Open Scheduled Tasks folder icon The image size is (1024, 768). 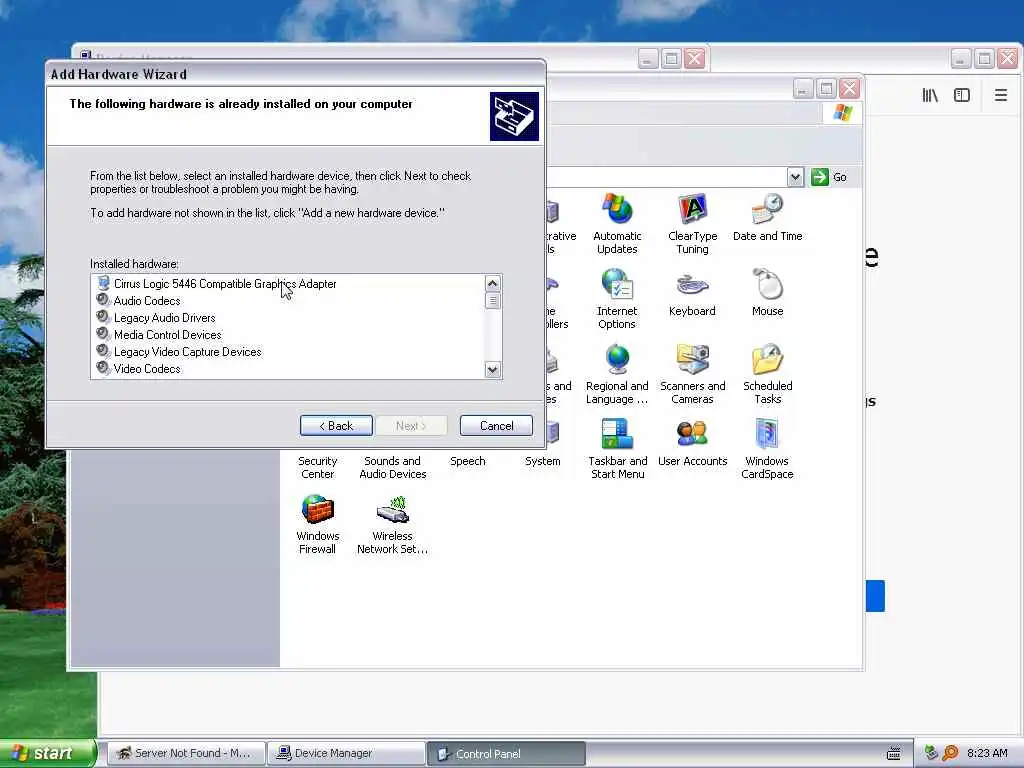click(x=767, y=374)
